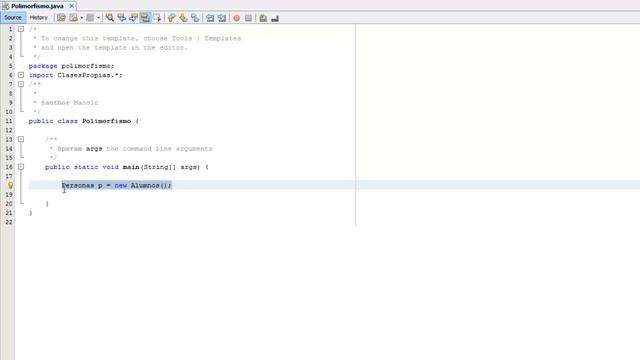Click on 'public static void main' line
The height and width of the screenshot is (360, 640).
127,167
